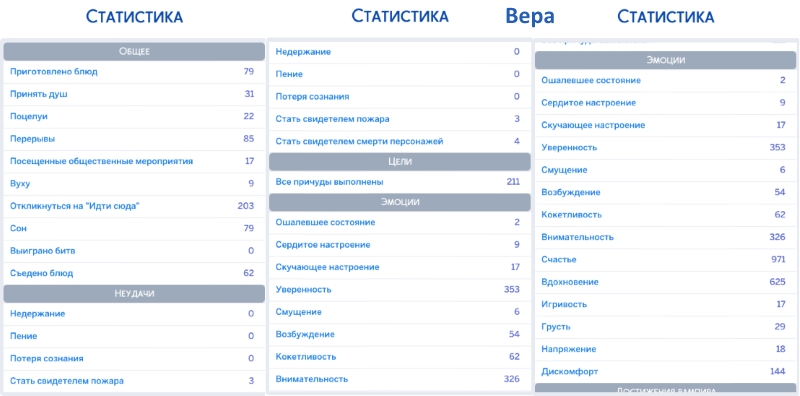Select the Приготовлено блюд row

tap(134, 72)
